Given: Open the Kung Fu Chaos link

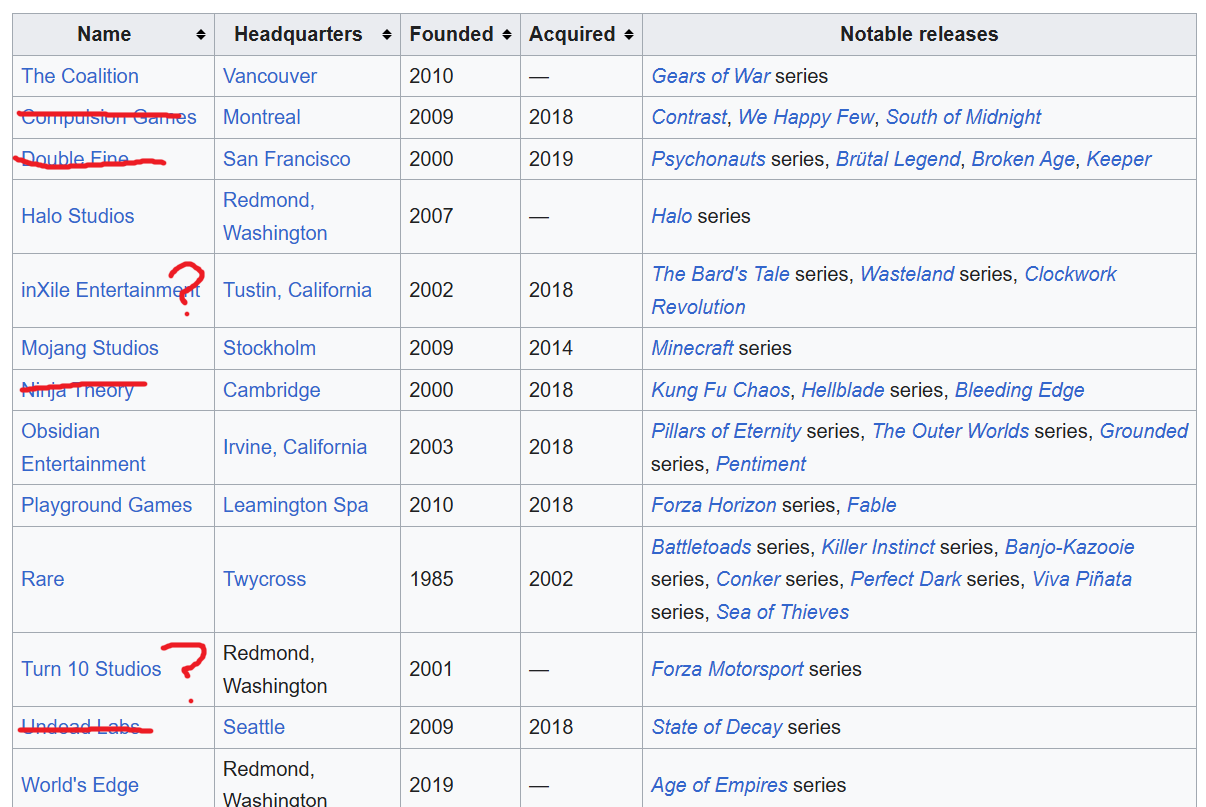Looking at the screenshot, I should (721, 390).
